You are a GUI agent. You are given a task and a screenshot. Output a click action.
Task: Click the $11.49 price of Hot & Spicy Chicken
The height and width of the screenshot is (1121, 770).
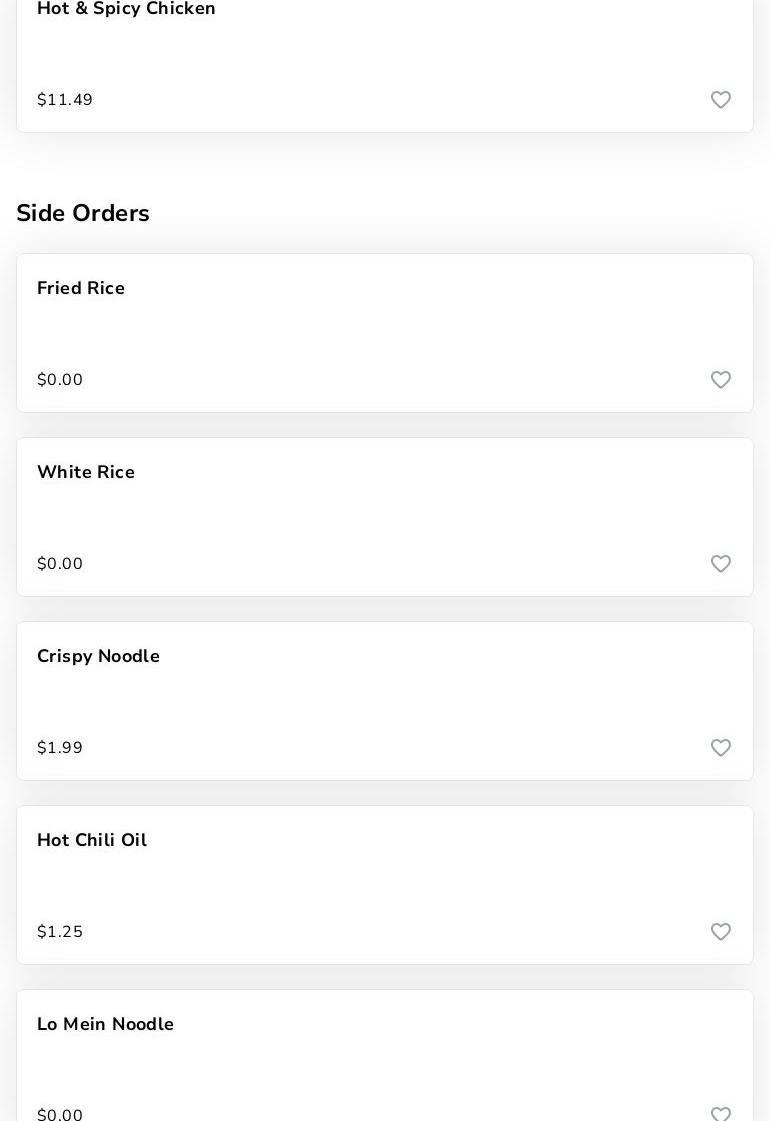click(65, 100)
